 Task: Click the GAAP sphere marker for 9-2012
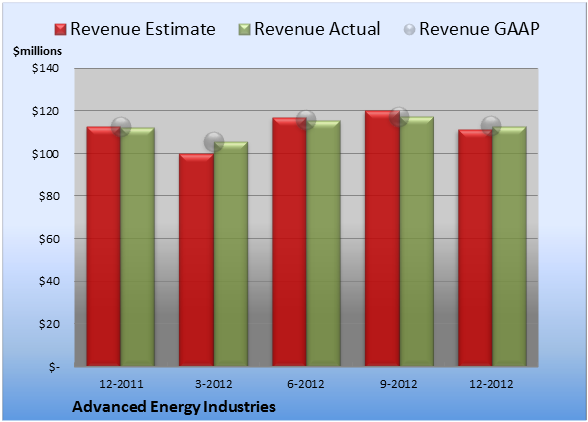point(399,117)
